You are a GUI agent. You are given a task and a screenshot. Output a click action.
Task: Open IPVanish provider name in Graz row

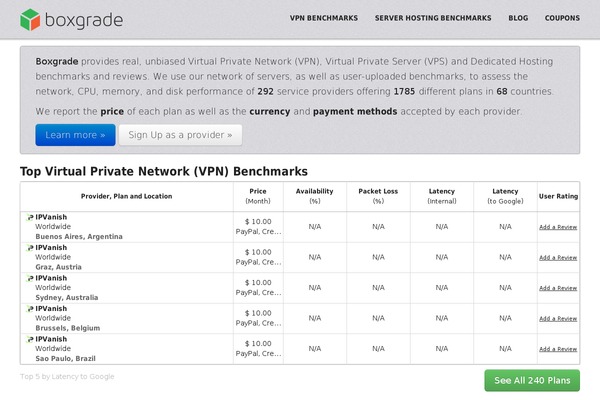pyautogui.click(x=51, y=248)
